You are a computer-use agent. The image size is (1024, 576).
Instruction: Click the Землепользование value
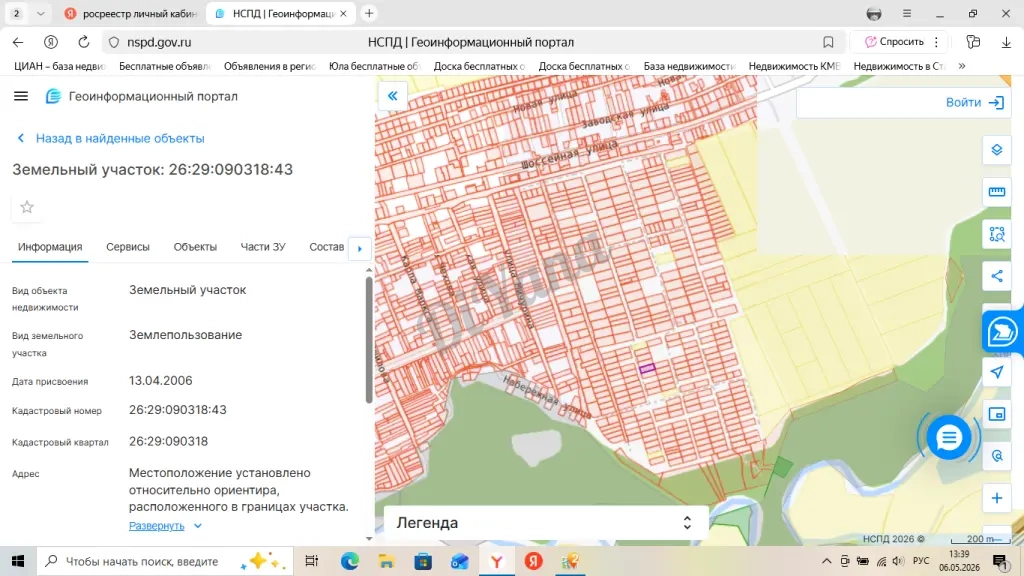[185, 335]
